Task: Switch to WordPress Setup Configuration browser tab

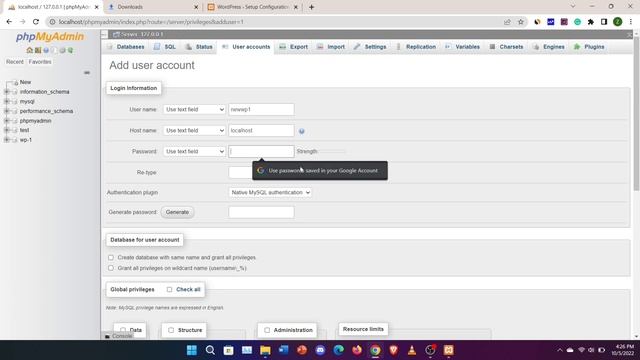Action: click(x=253, y=7)
